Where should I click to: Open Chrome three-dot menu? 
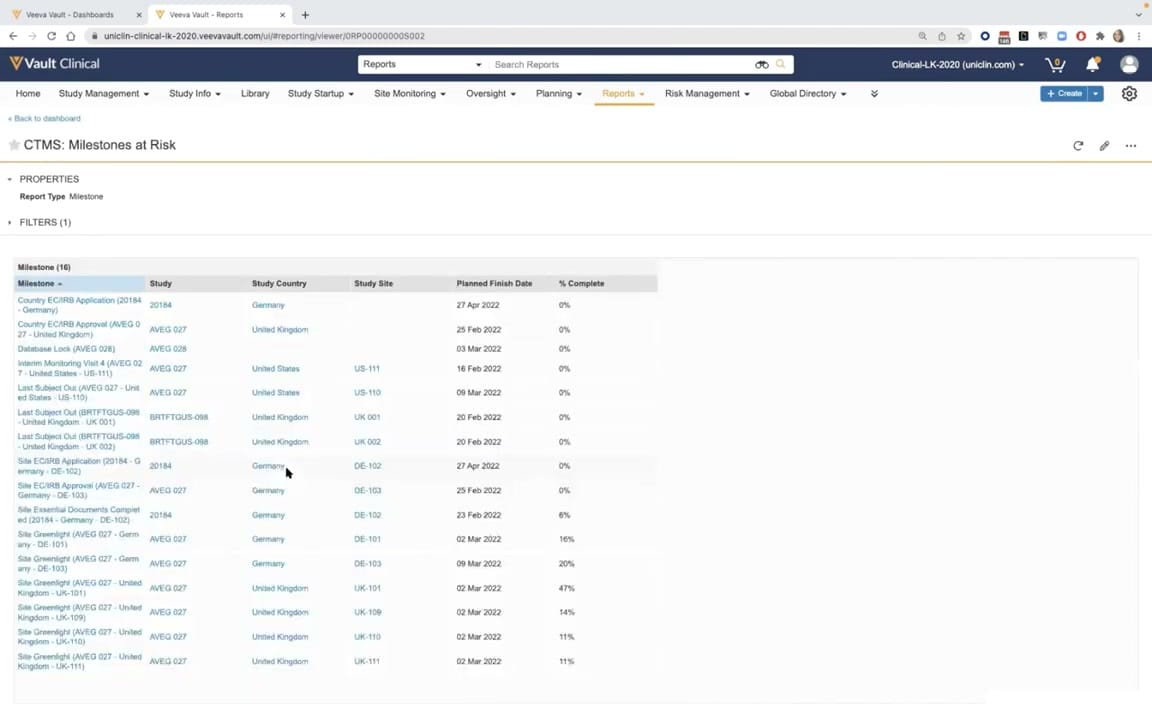tap(1139, 36)
